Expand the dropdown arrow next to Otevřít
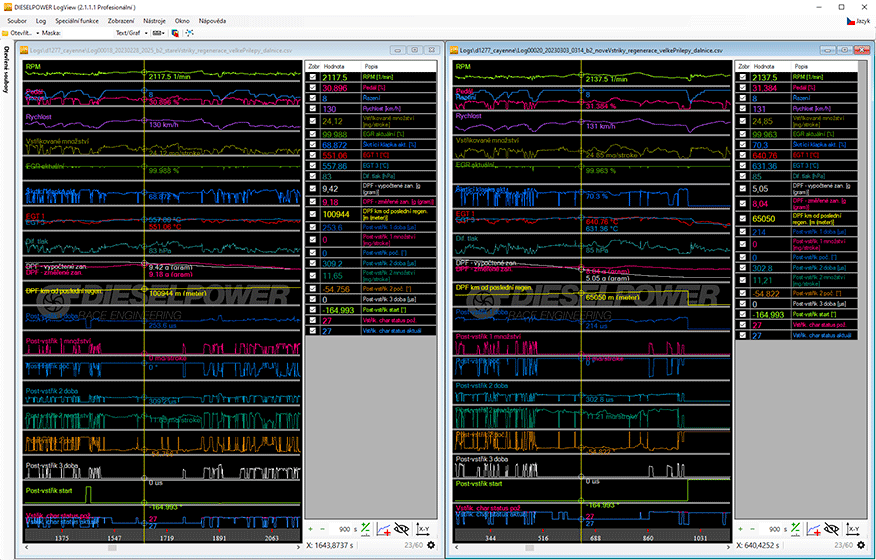Viewport: 876px width, 560px height. click(37, 33)
